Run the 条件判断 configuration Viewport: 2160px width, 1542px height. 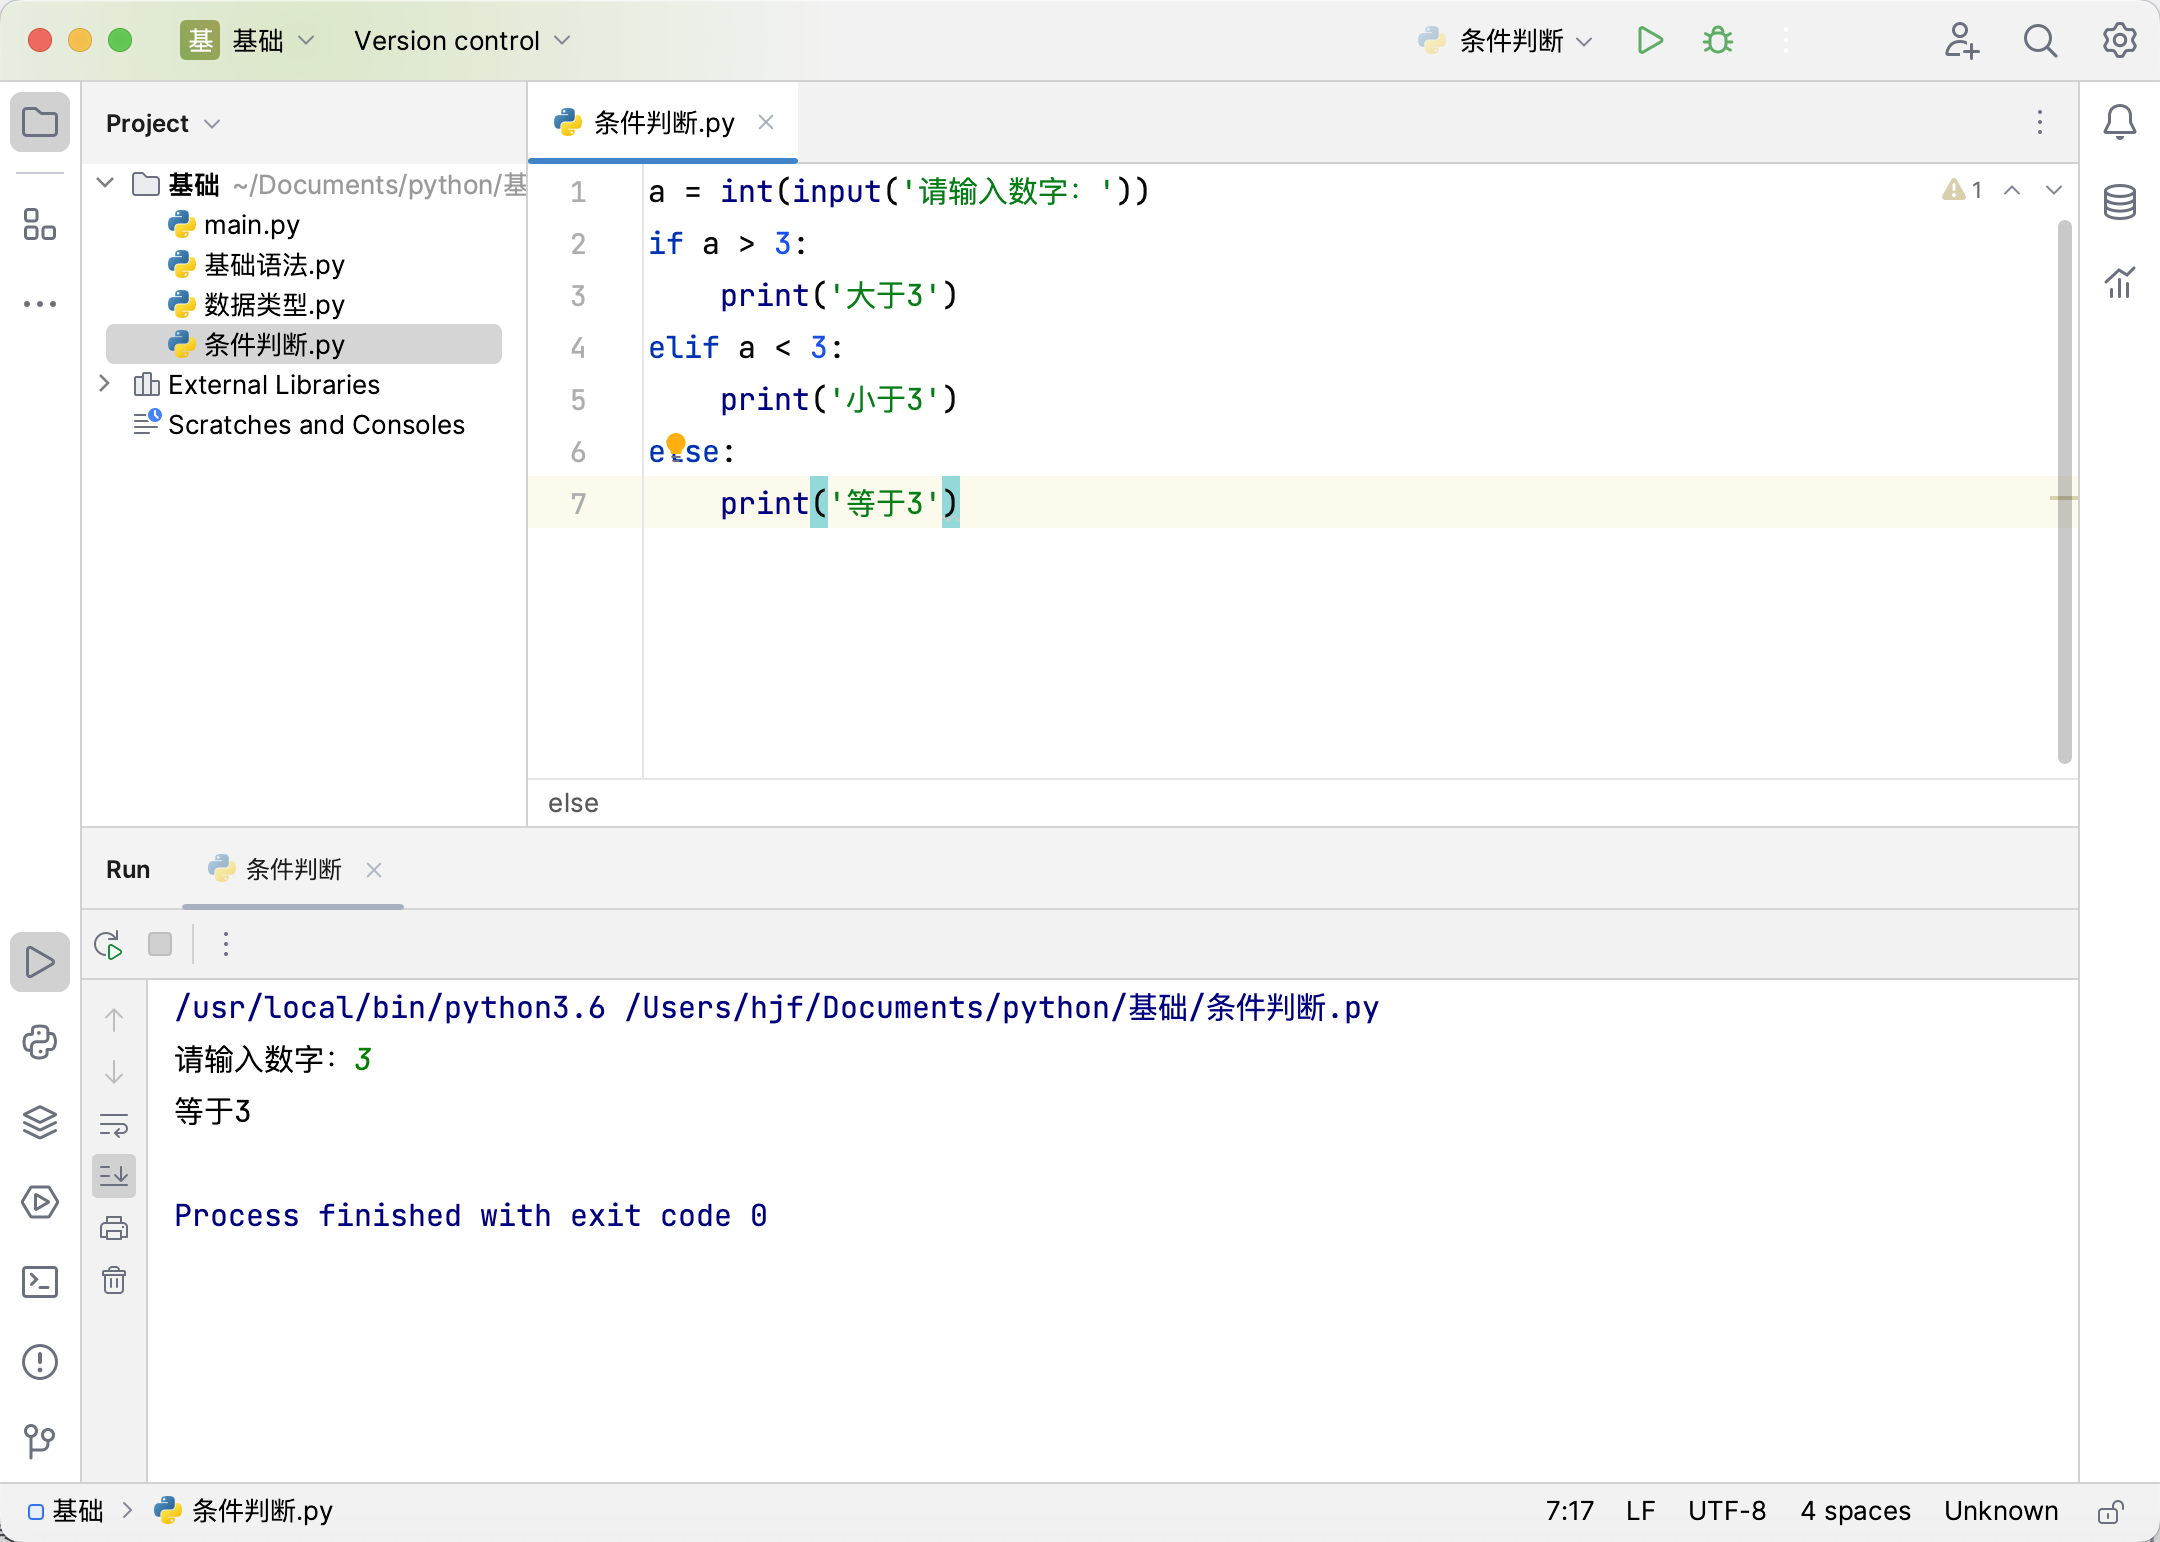pyautogui.click(x=1650, y=41)
